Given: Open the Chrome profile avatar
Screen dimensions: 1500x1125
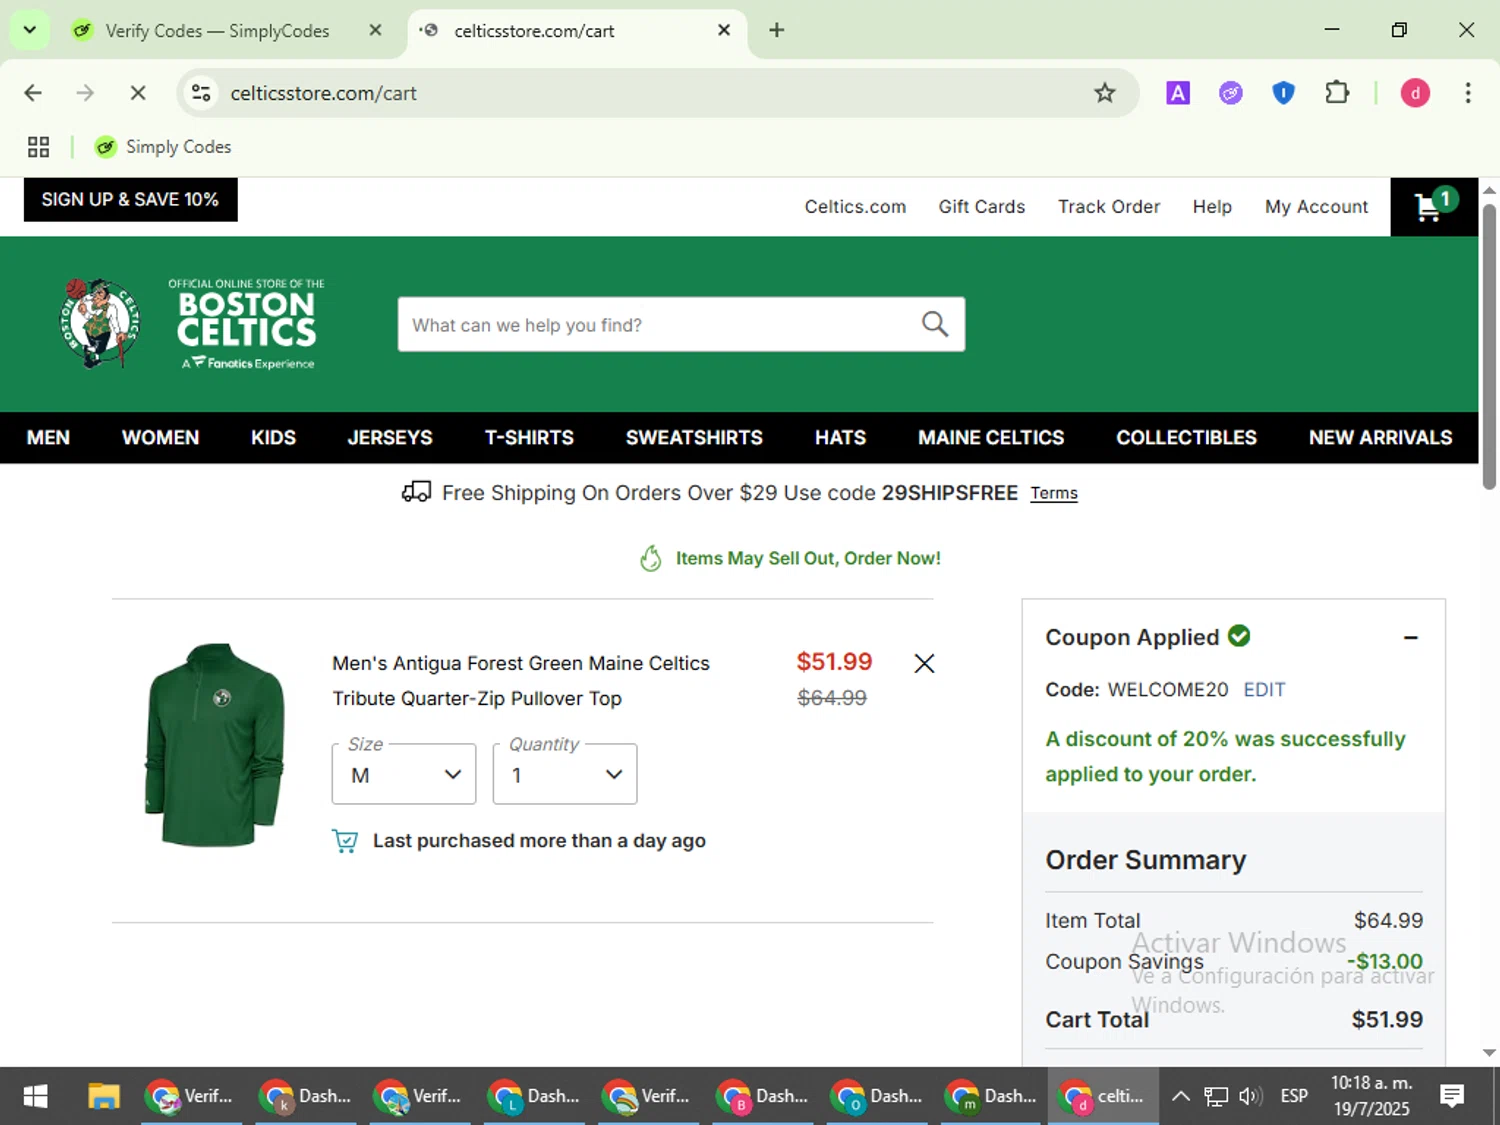Looking at the screenshot, I should [x=1415, y=93].
